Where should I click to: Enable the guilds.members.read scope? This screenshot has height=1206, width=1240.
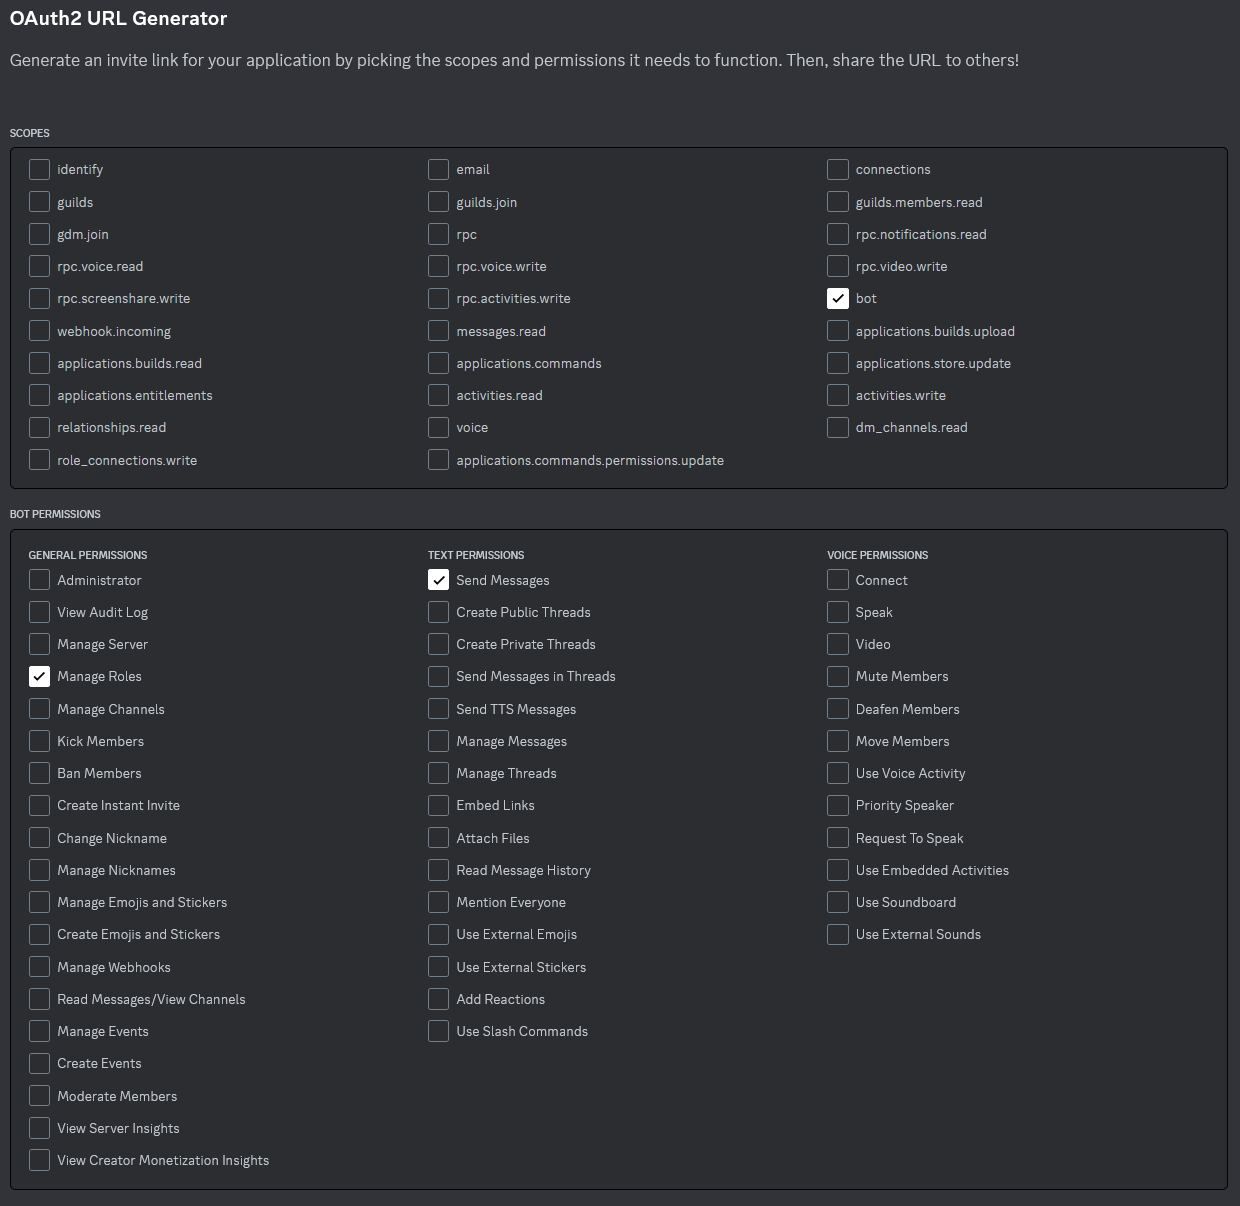tap(838, 202)
